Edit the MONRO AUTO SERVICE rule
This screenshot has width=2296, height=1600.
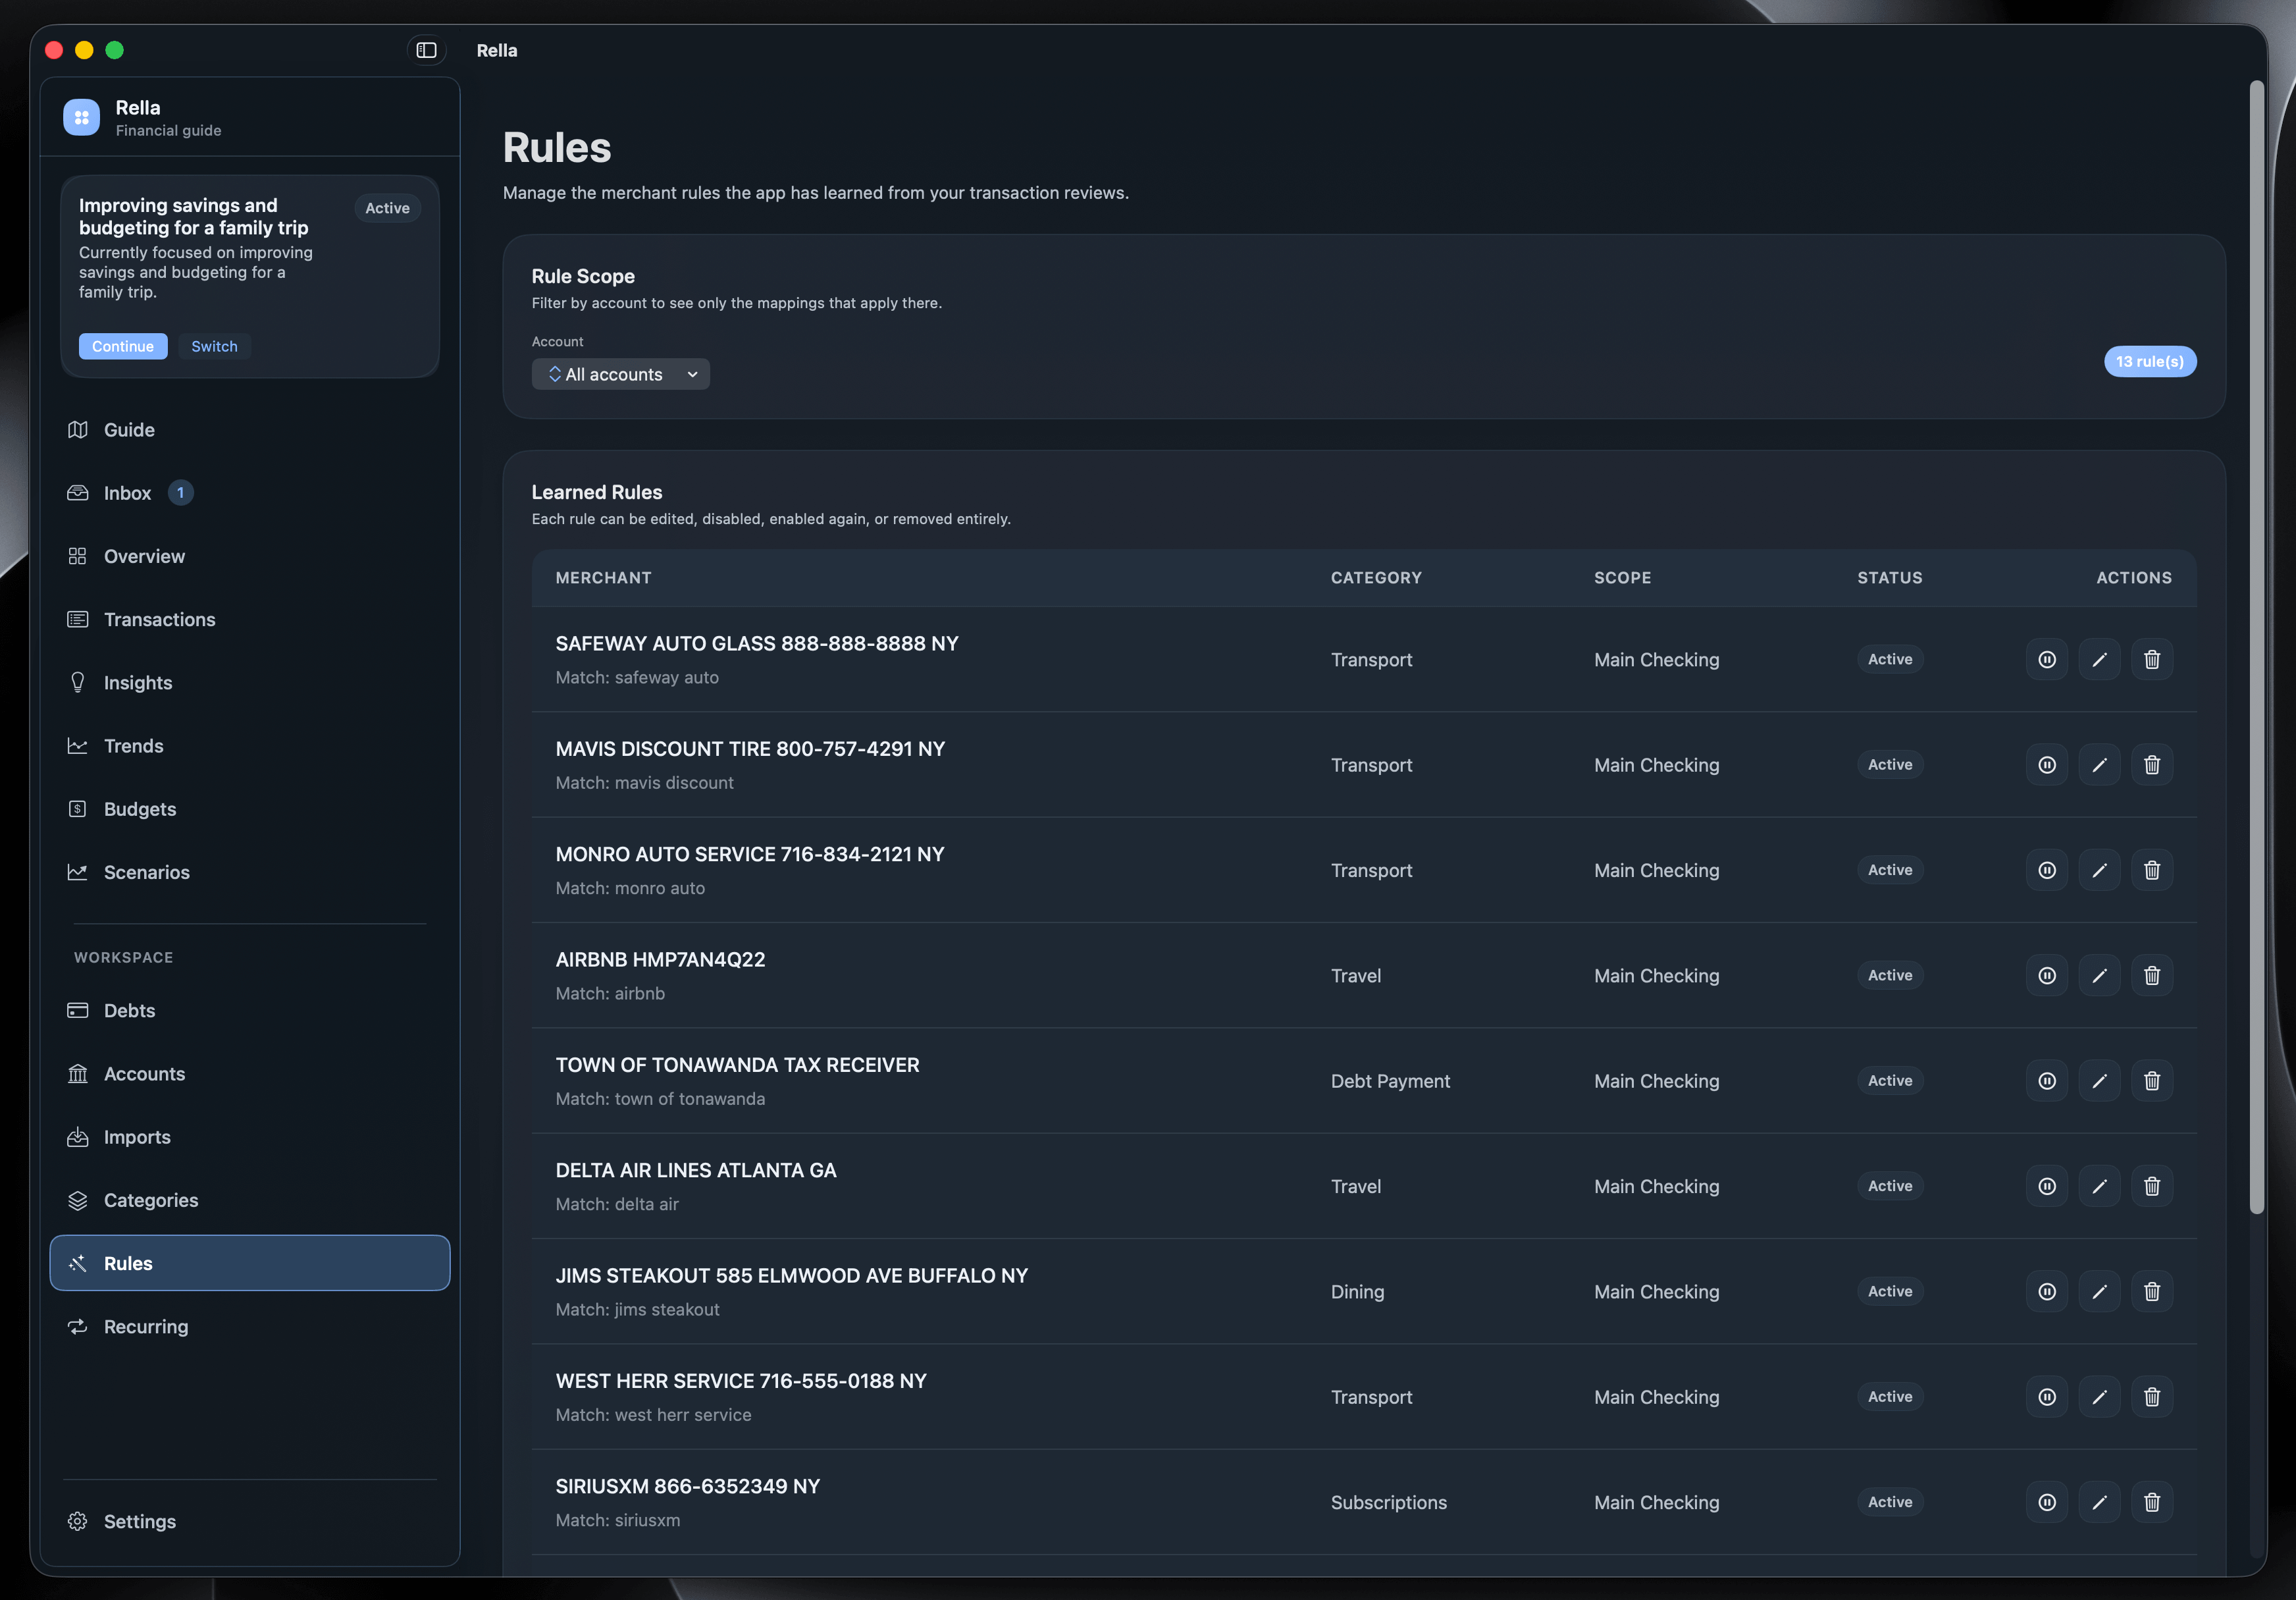coord(2099,870)
